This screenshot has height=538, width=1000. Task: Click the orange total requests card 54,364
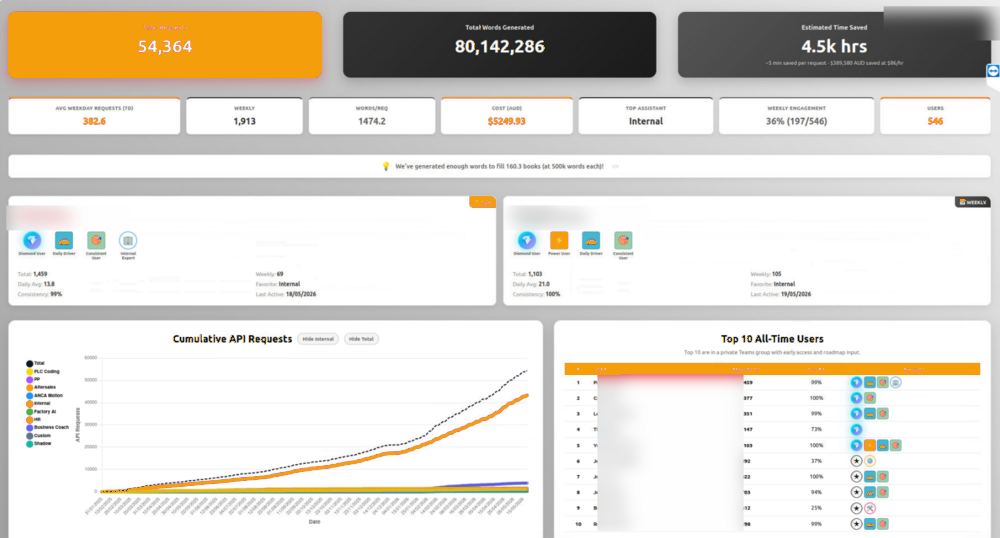[x=165, y=45]
